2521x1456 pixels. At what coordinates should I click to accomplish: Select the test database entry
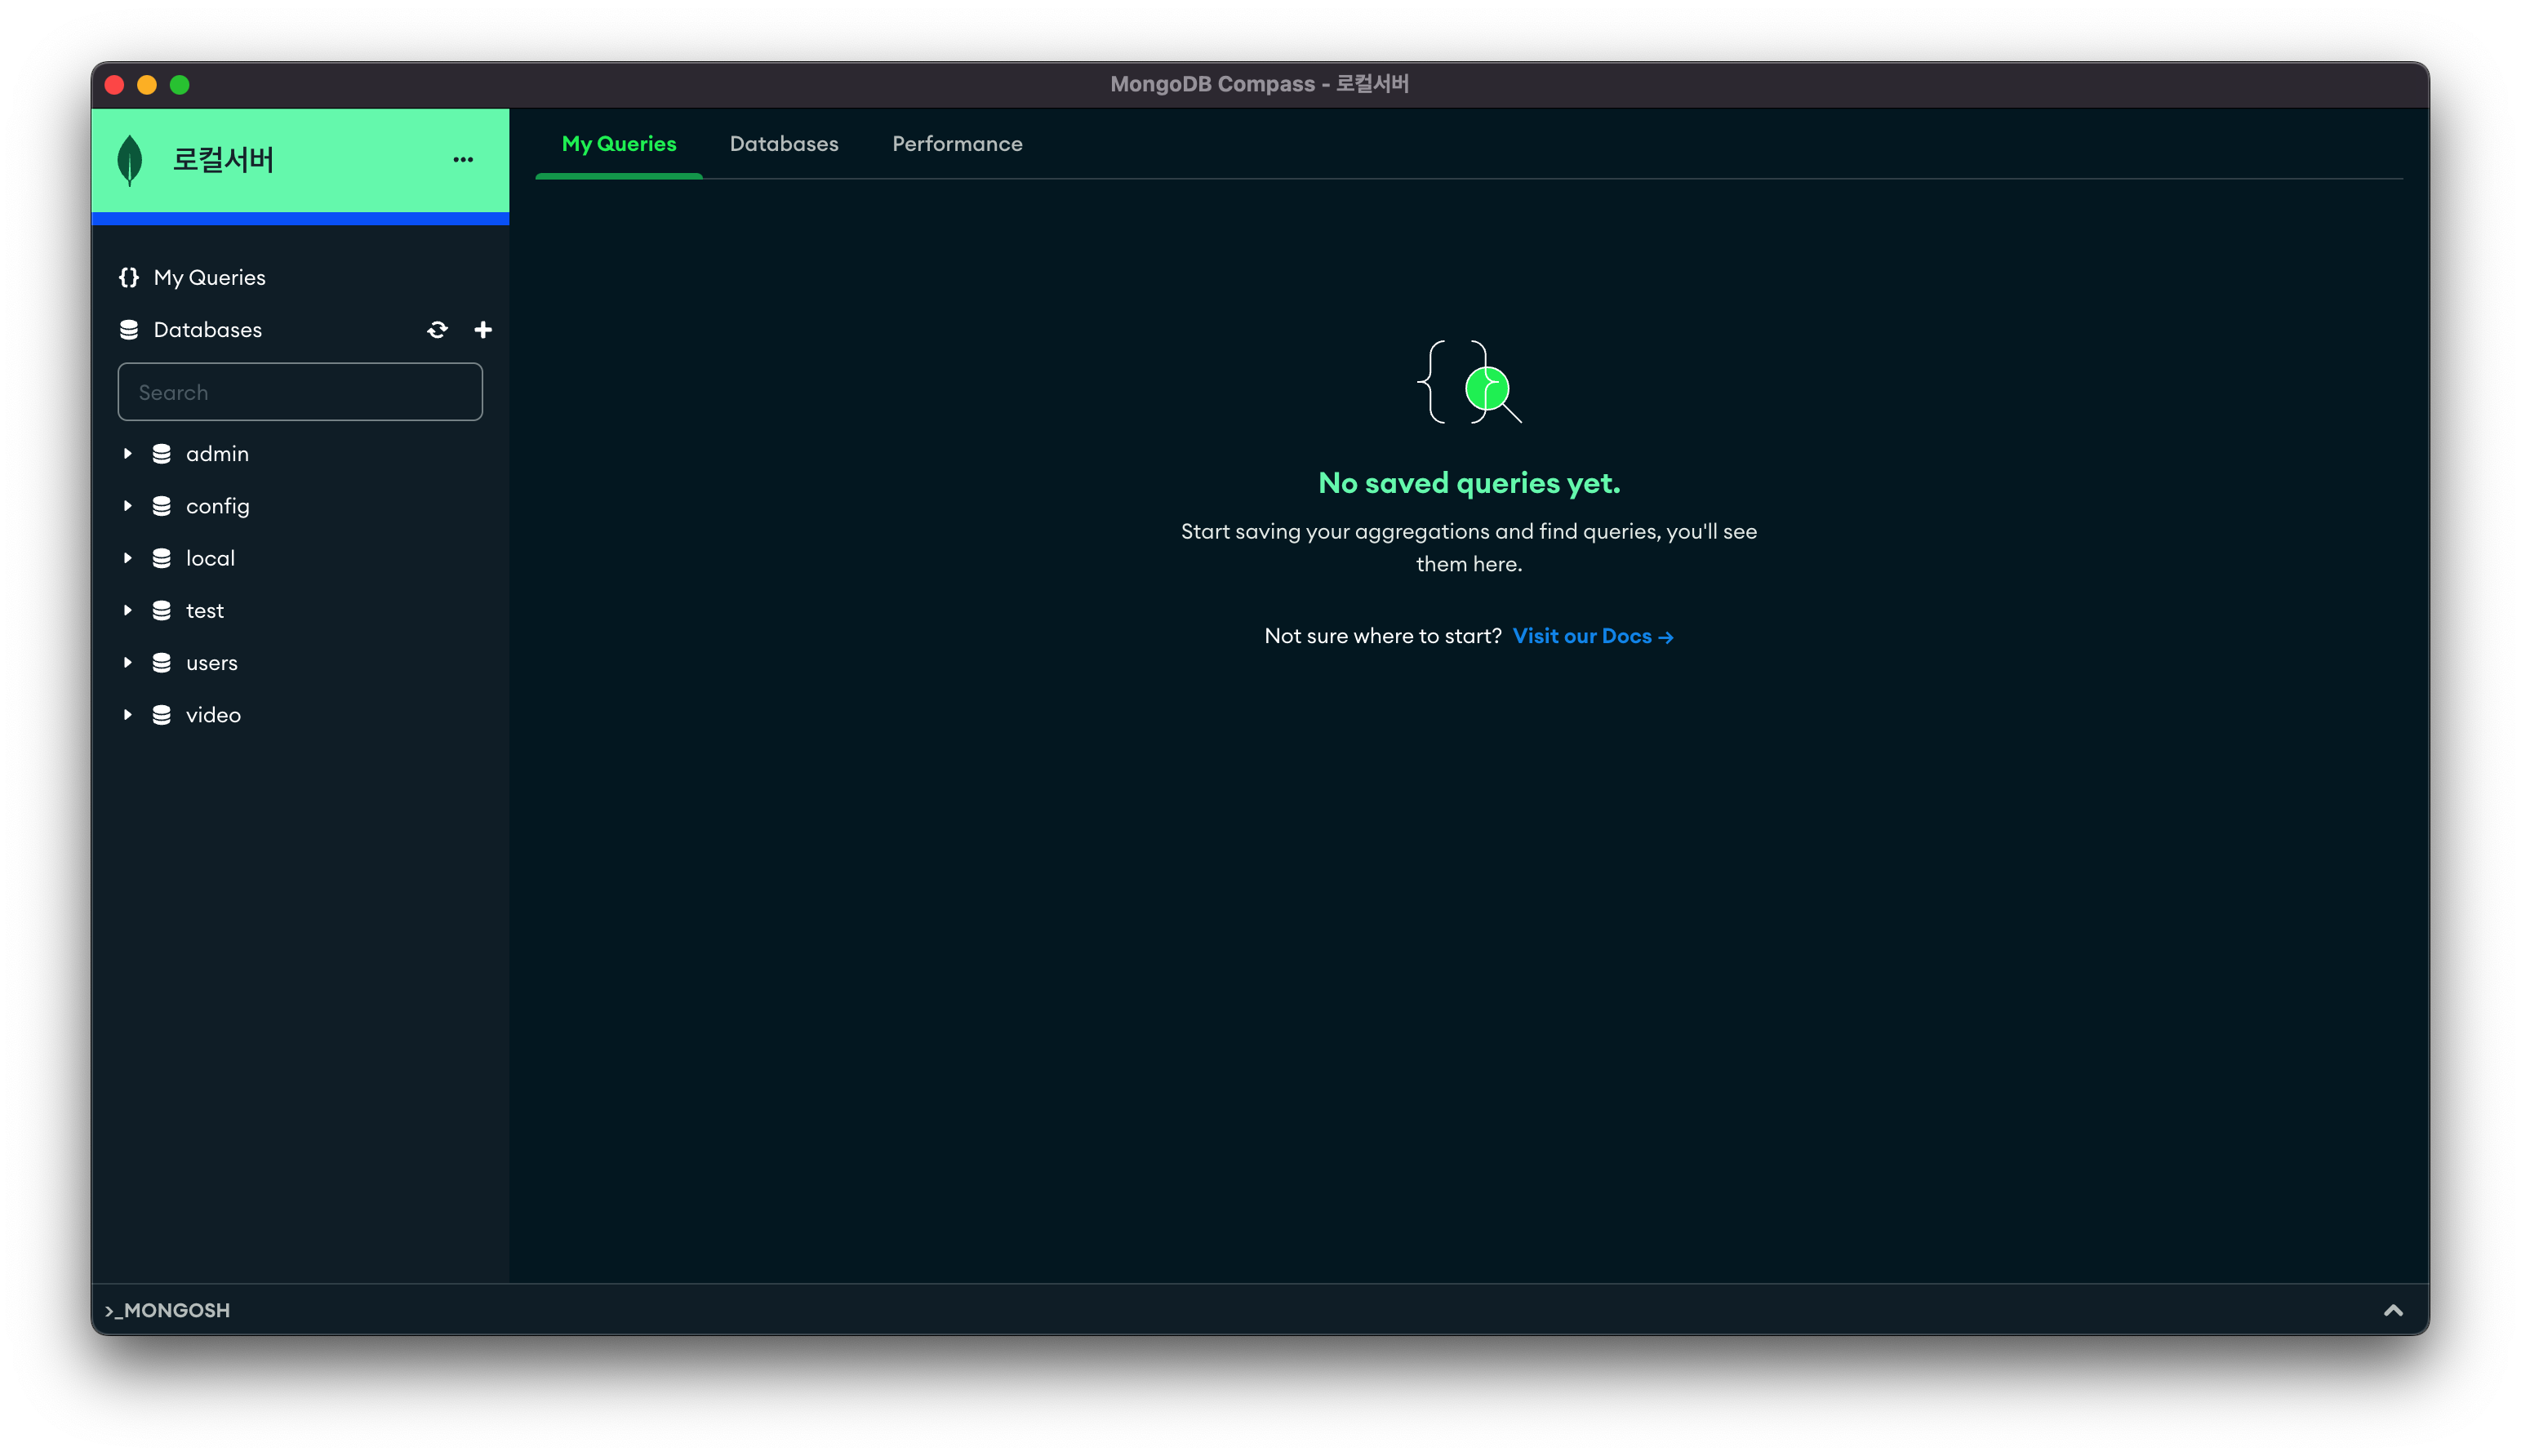pyautogui.click(x=205, y=611)
